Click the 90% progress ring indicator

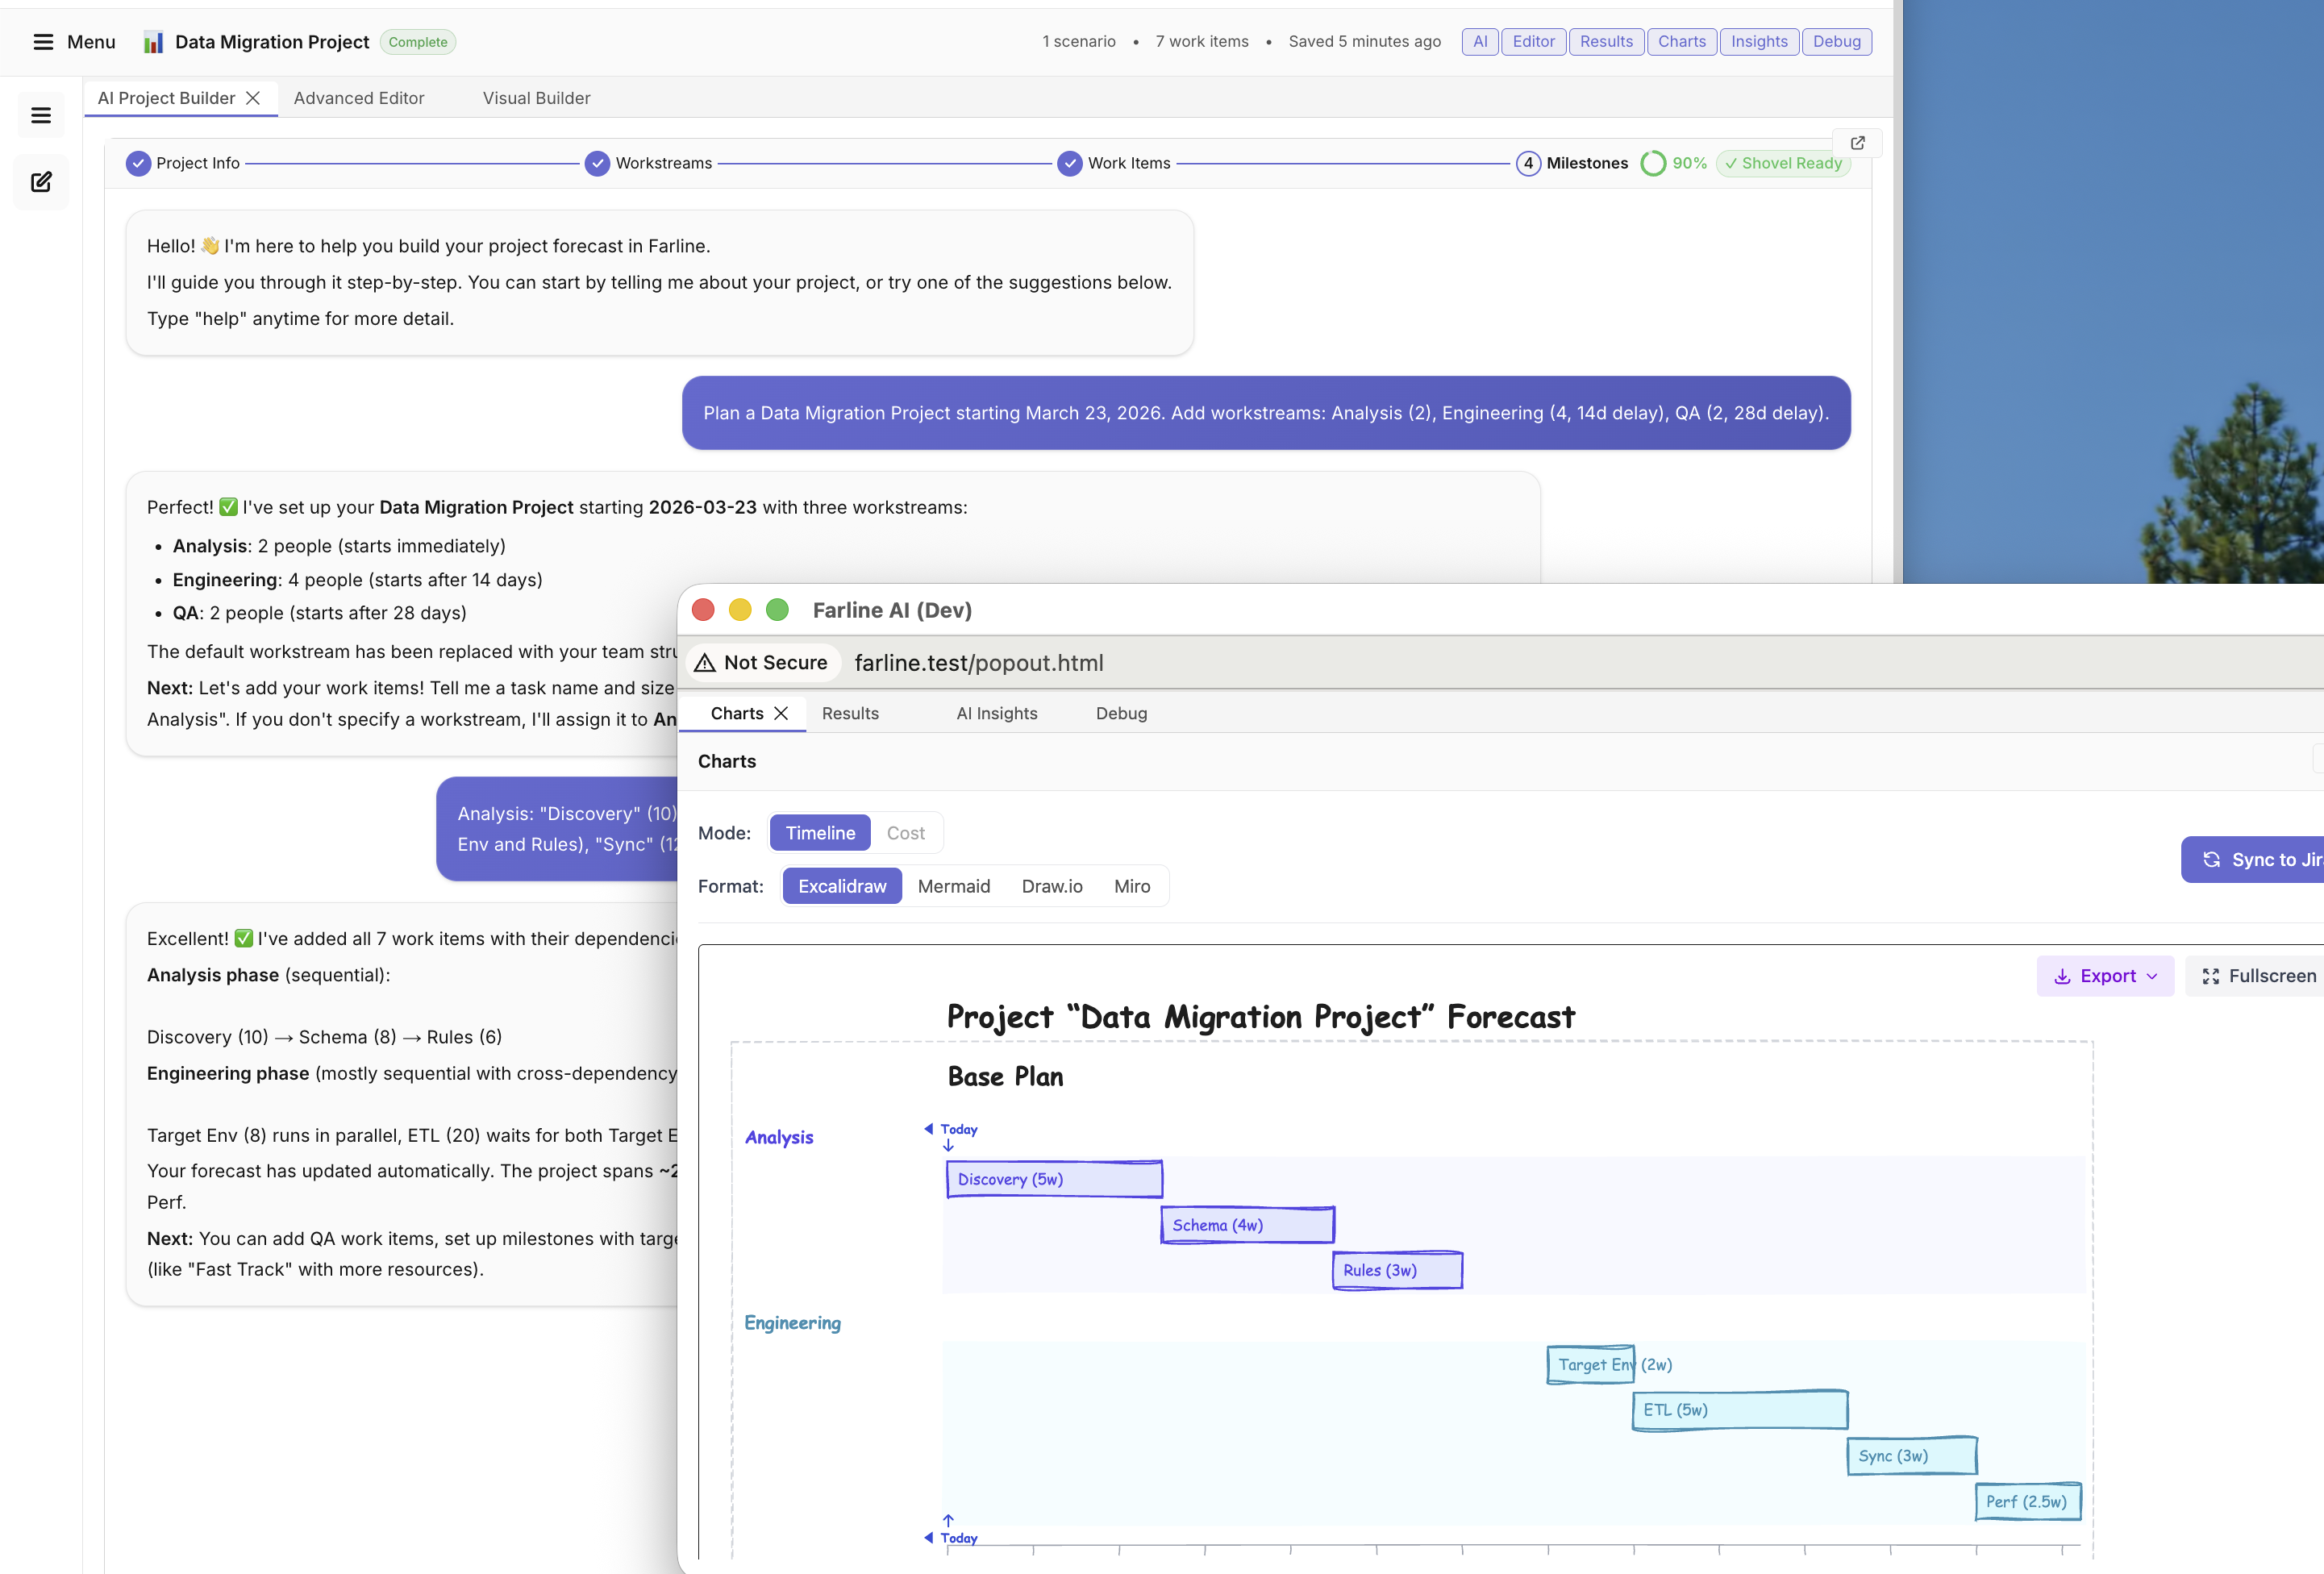[1653, 163]
